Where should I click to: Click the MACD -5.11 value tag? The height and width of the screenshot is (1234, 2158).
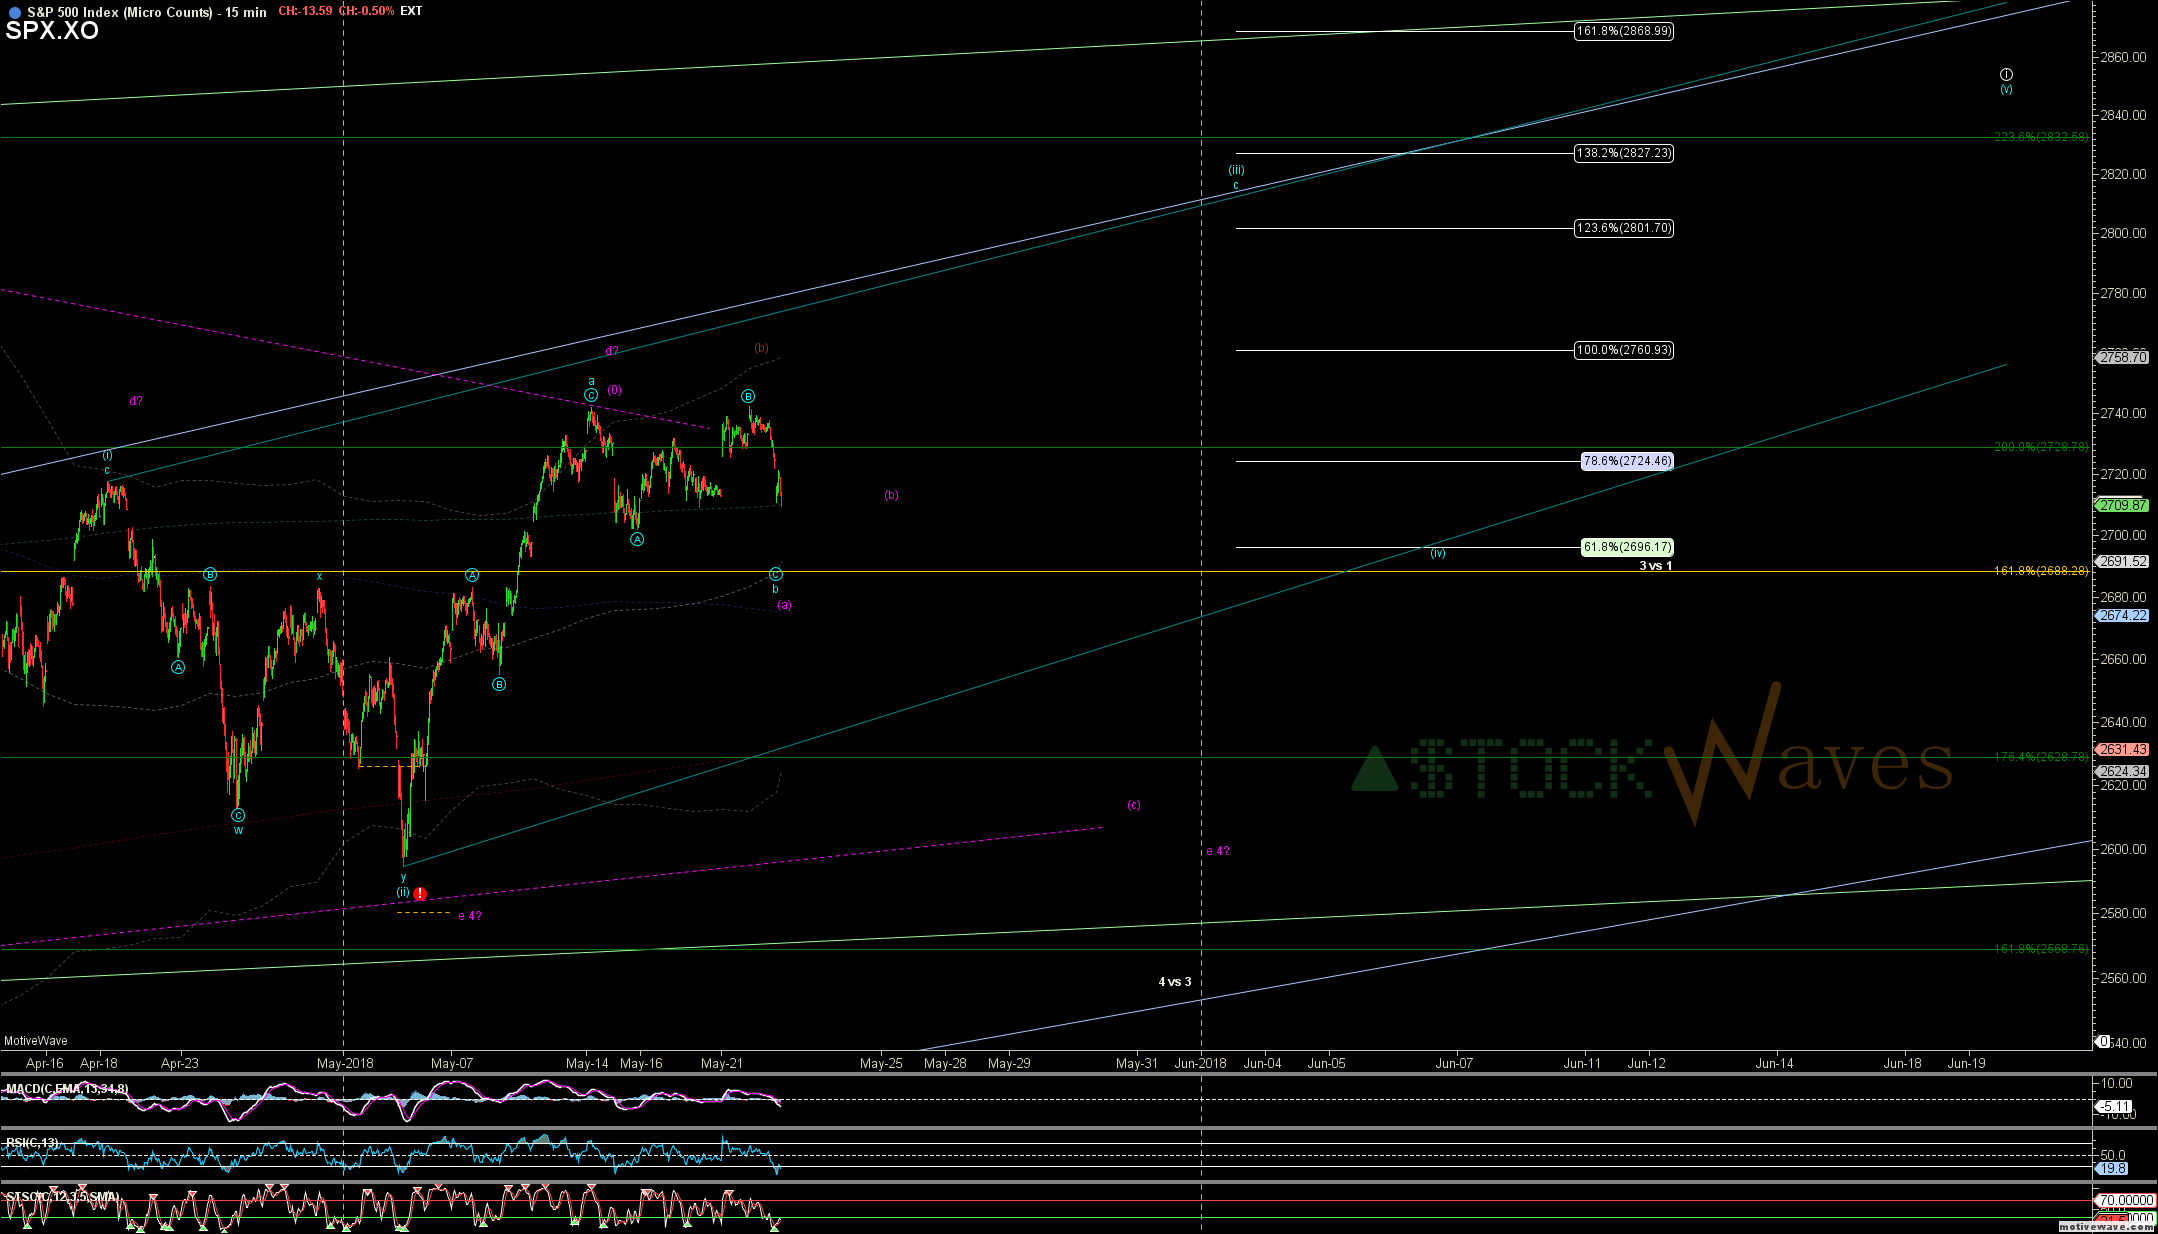point(2114,1106)
